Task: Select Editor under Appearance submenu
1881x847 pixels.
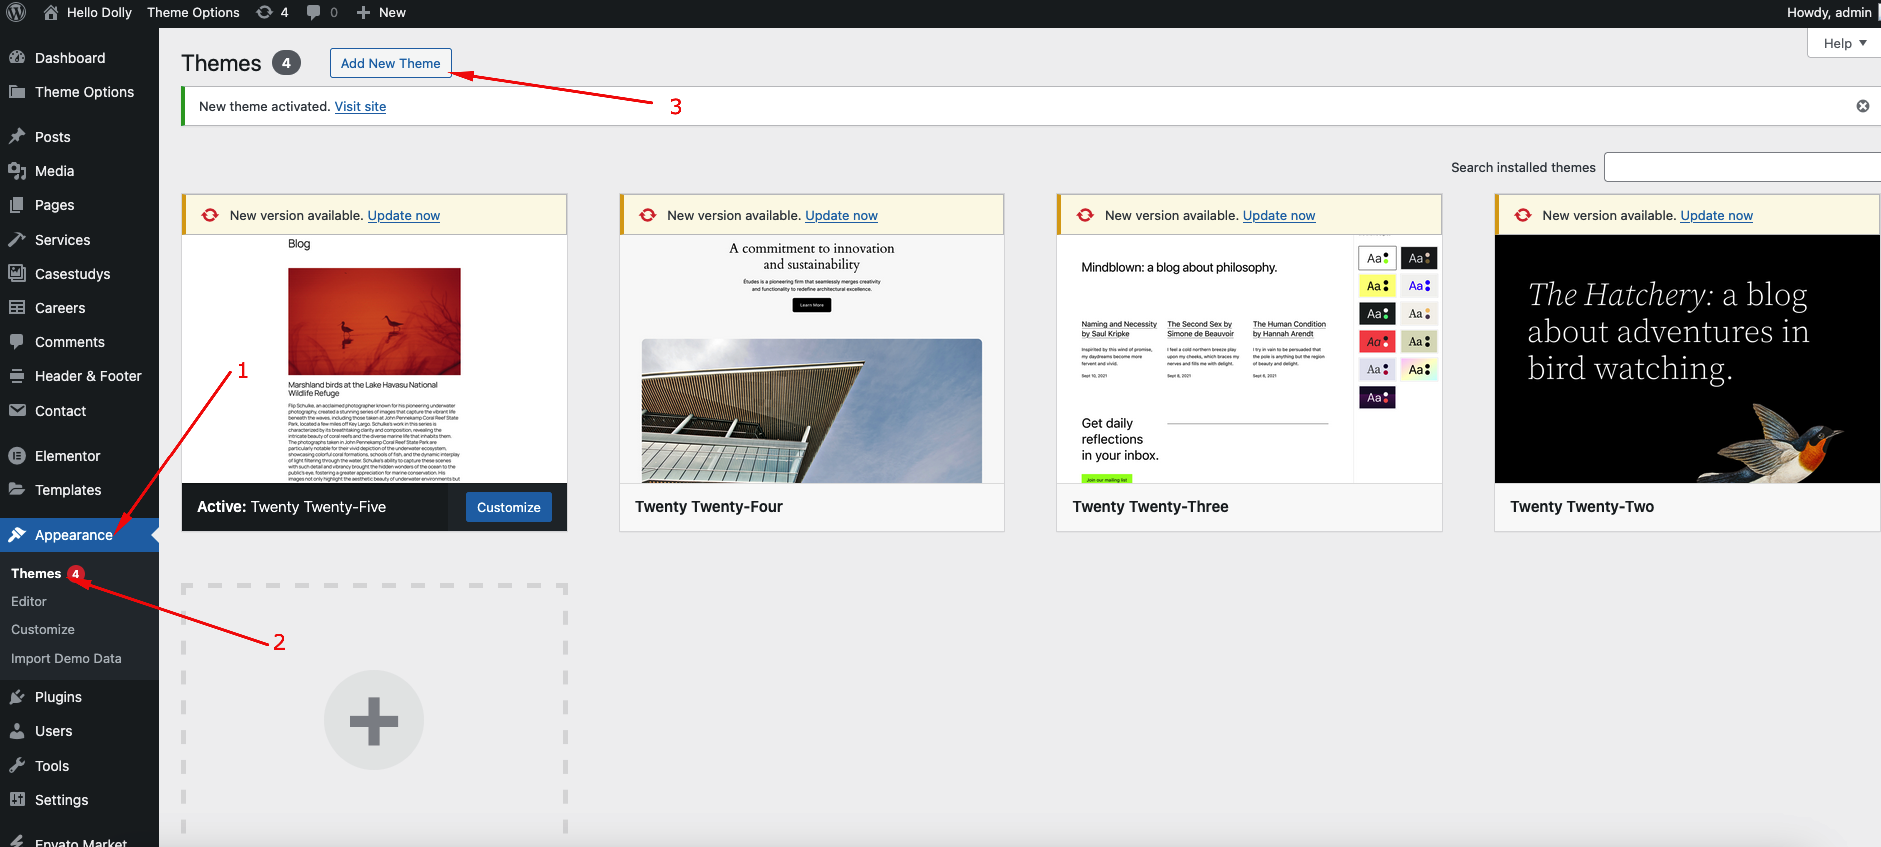Action: coord(29,602)
